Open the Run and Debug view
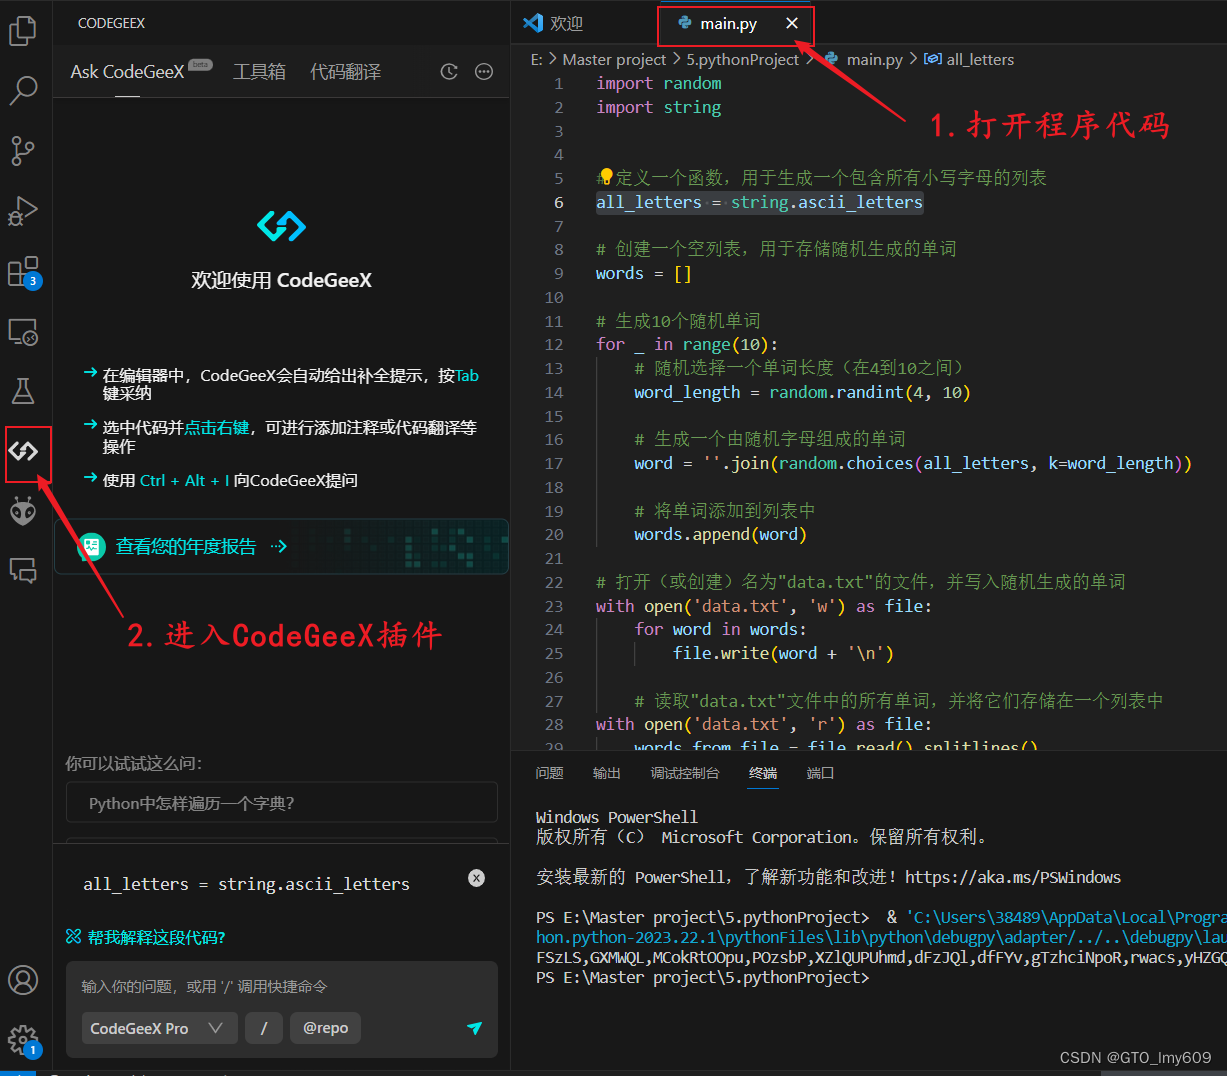 (x=22, y=211)
